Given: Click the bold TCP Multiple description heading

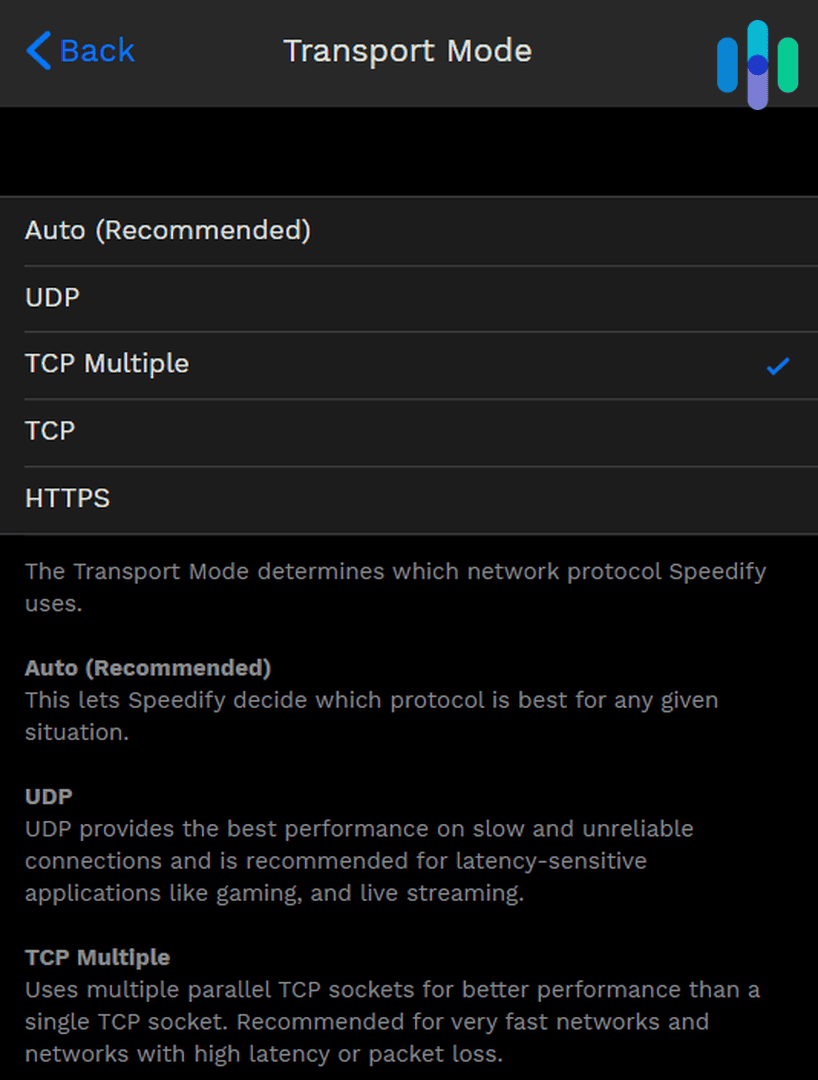Looking at the screenshot, I should pyautogui.click(x=96, y=957).
